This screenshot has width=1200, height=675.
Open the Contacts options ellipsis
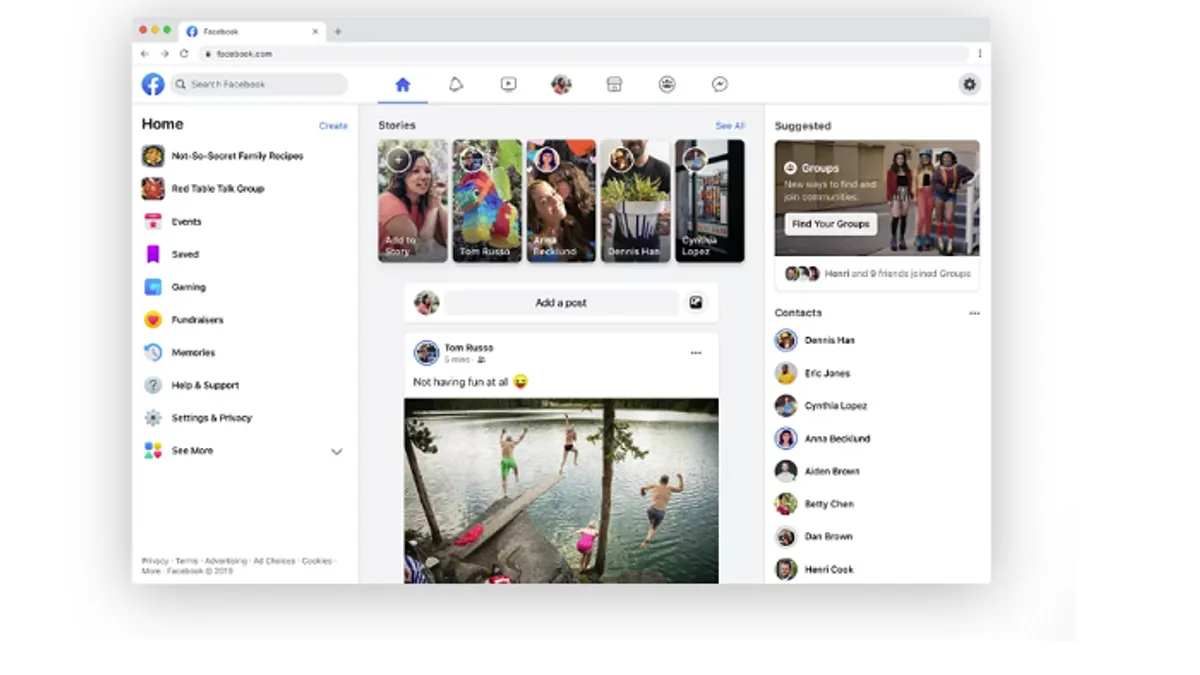click(x=974, y=313)
